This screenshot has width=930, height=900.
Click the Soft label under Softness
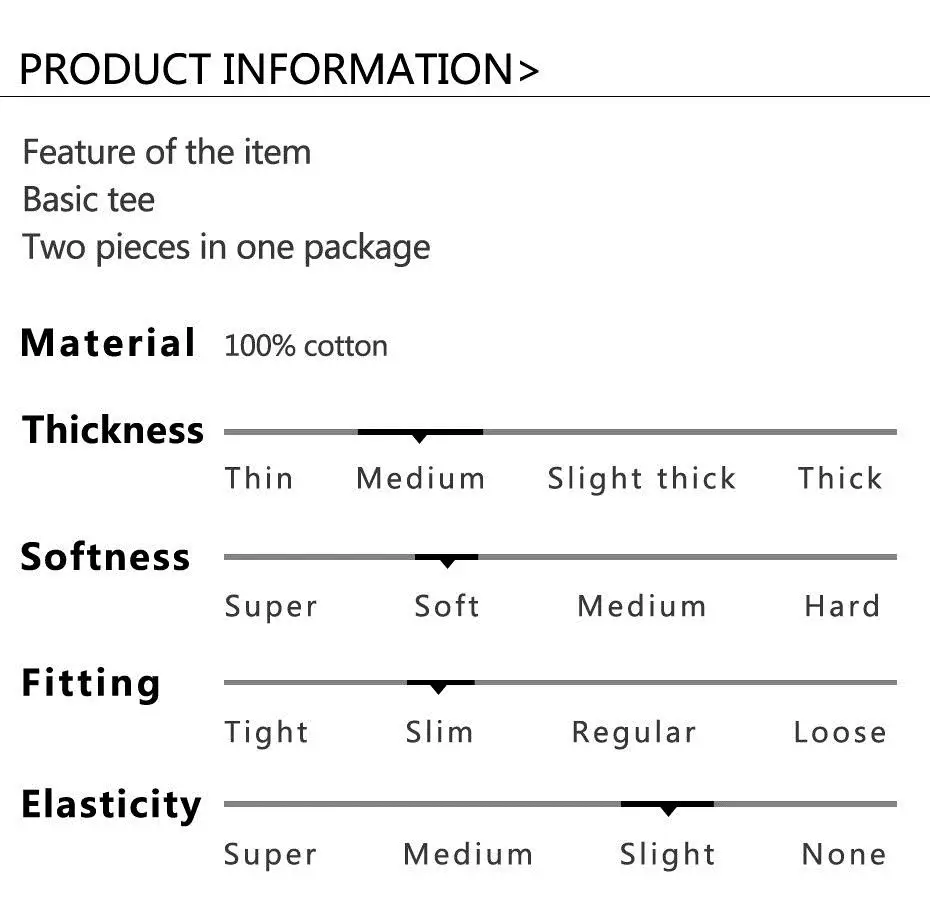[447, 606]
